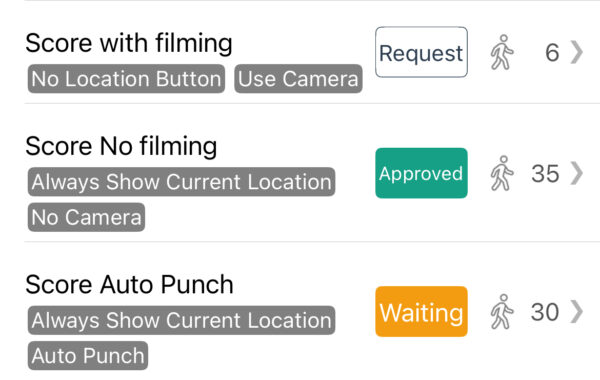This screenshot has height=380, width=600.
Task: Expand Score No filming via chevron
Action: coord(577,173)
